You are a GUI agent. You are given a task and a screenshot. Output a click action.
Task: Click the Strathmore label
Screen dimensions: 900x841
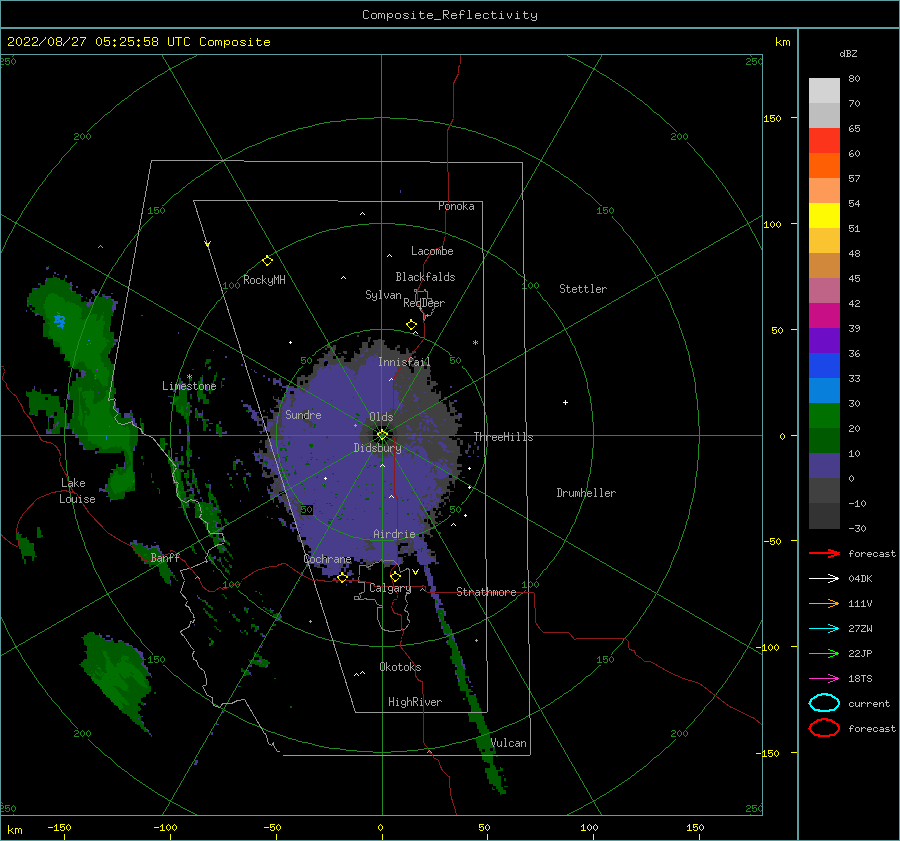pos(486,592)
